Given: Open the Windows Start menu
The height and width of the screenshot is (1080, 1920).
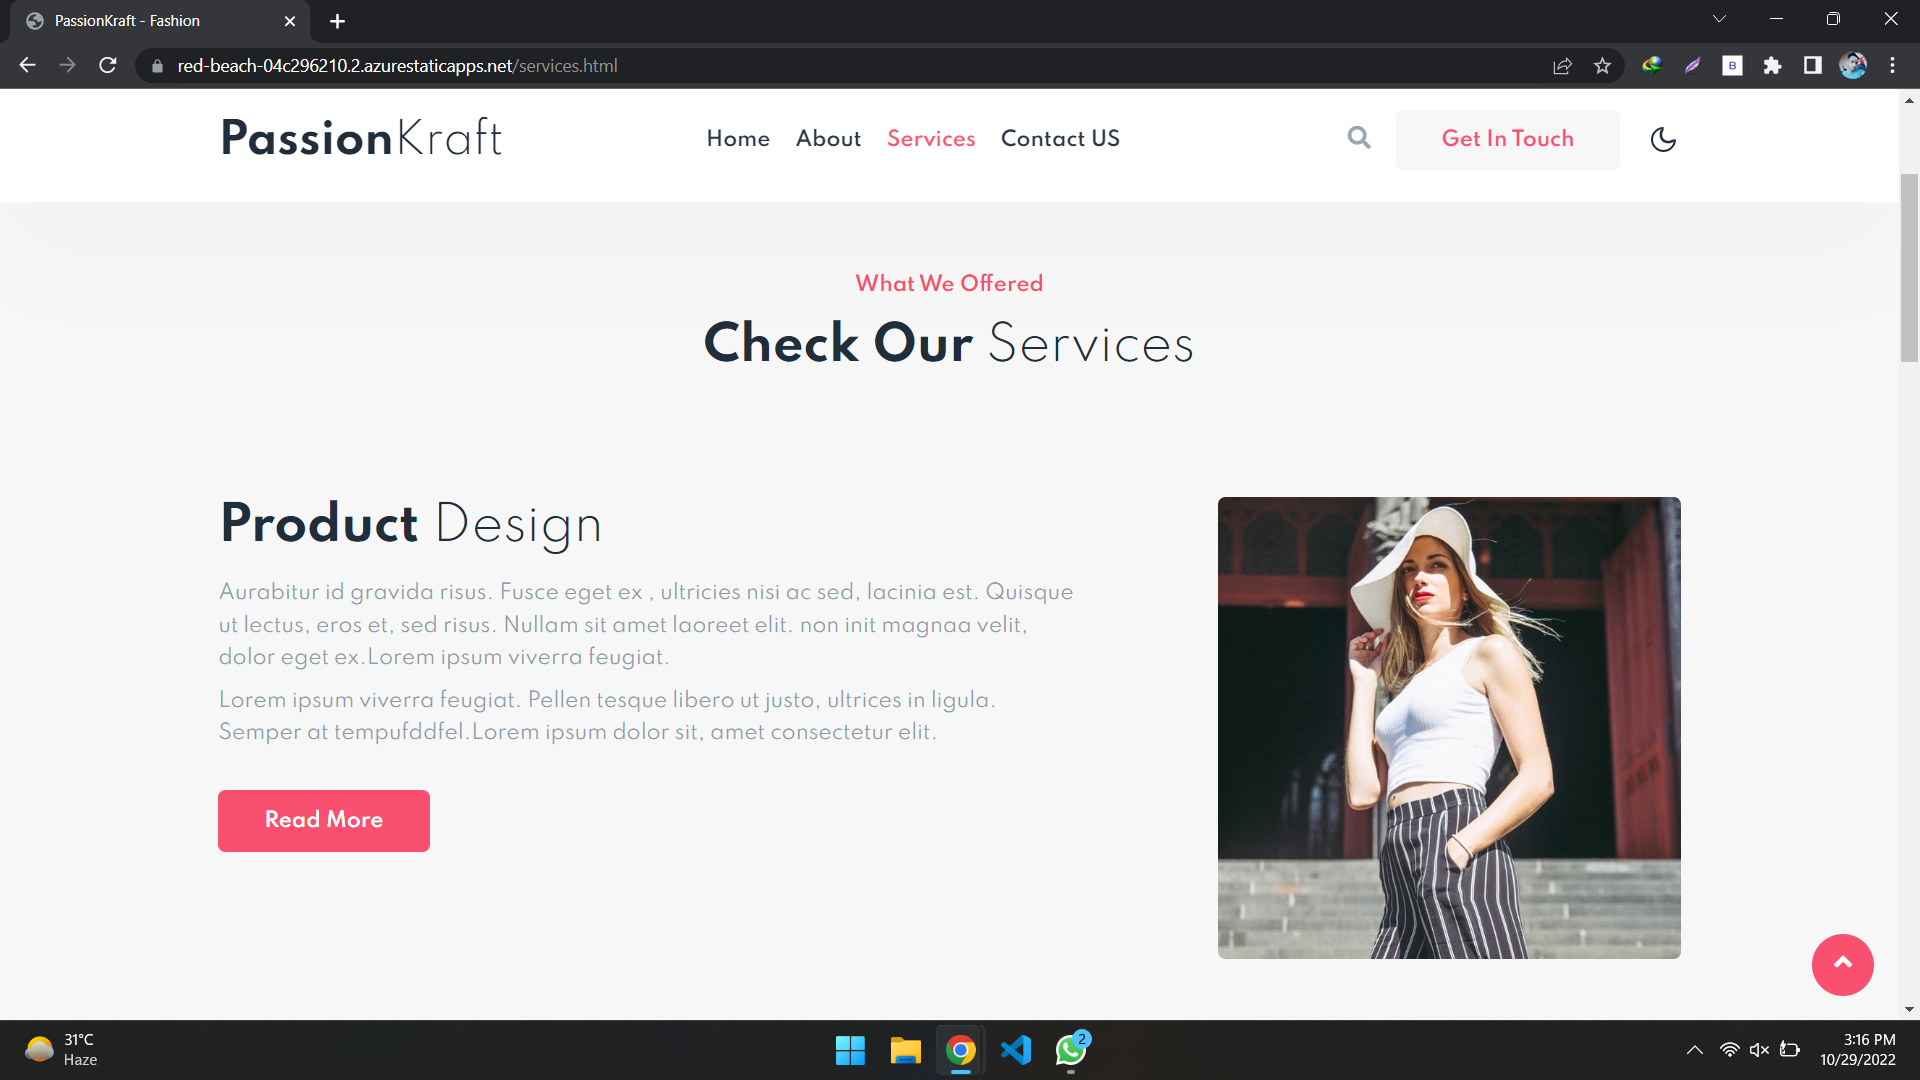Looking at the screenshot, I should point(850,1051).
